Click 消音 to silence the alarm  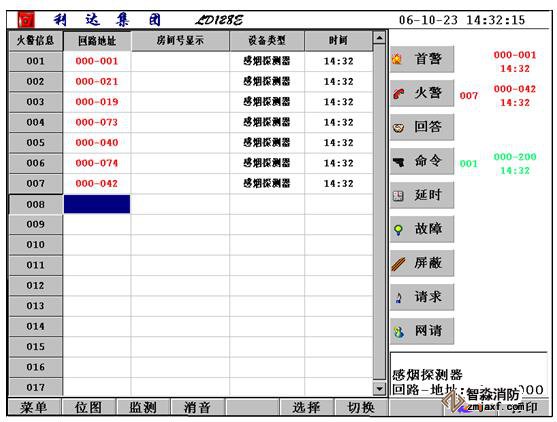198,407
